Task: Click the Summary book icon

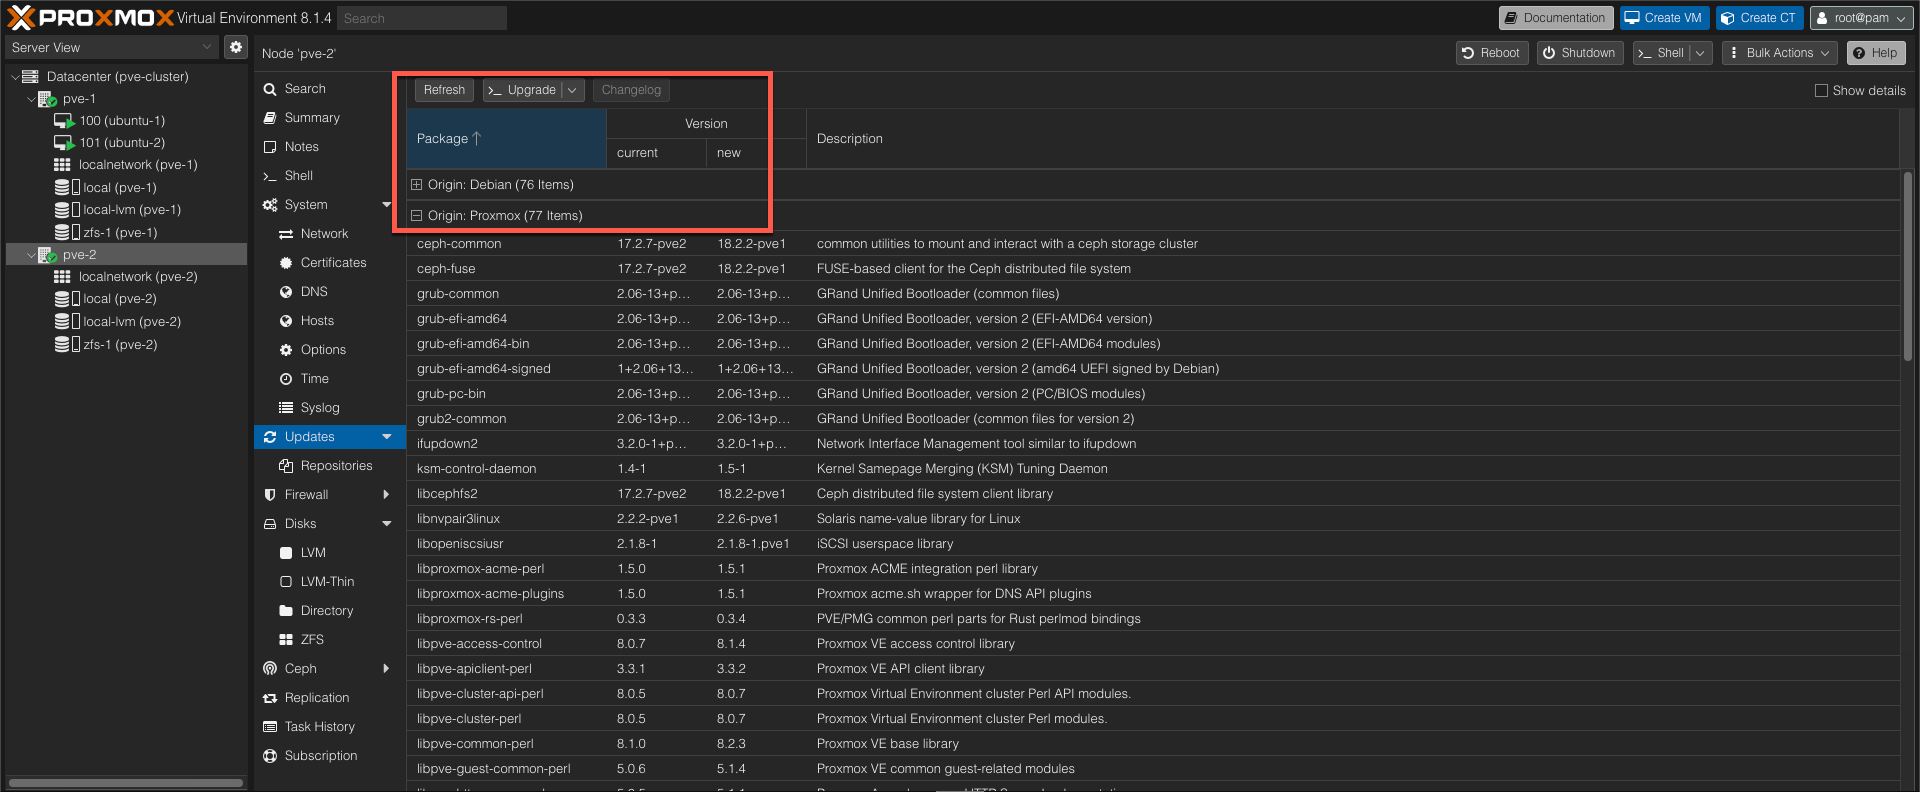Action: [x=270, y=118]
